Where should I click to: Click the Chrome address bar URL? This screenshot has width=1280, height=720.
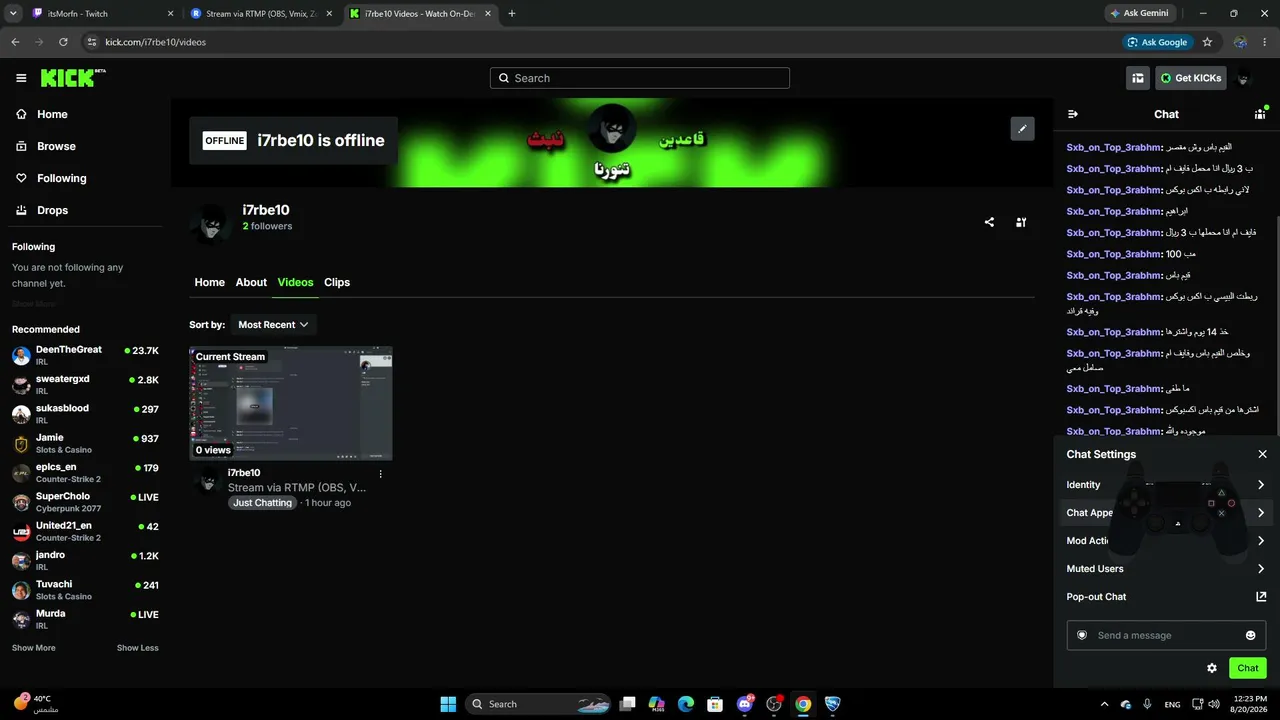click(x=156, y=42)
